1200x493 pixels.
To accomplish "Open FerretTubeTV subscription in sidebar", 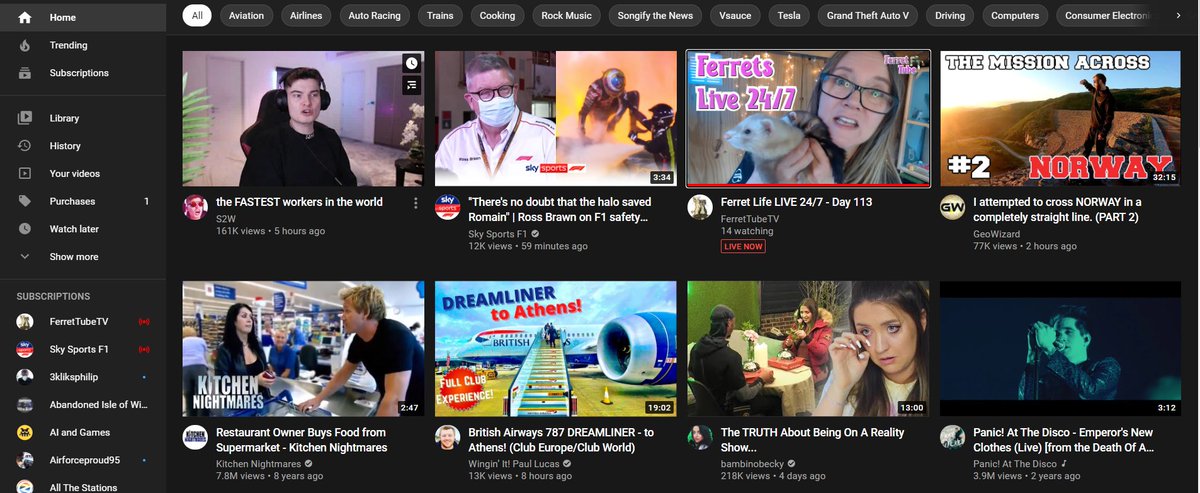I will click(83, 321).
